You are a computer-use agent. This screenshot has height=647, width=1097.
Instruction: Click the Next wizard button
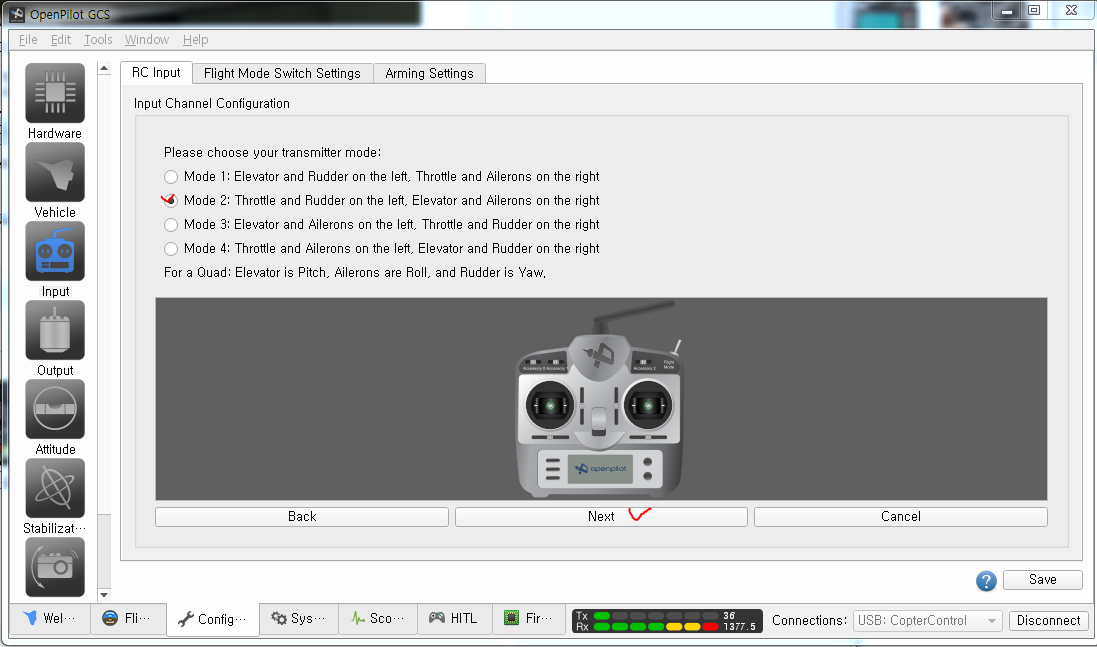coord(601,517)
